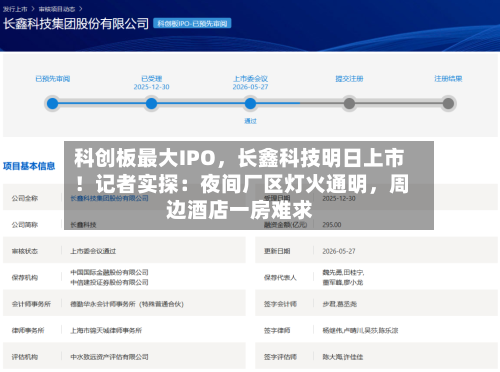
Task: Click the 2025-12-30 acceptance date value in table
Action: point(339,198)
